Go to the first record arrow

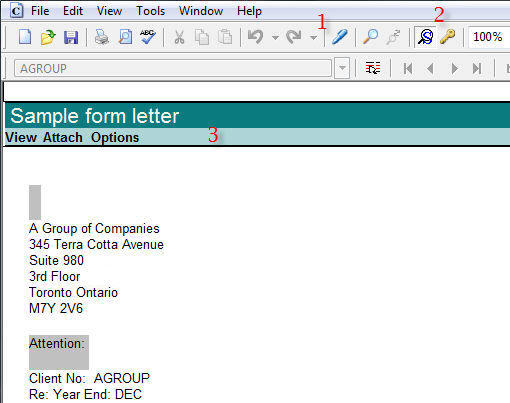click(408, 69)
